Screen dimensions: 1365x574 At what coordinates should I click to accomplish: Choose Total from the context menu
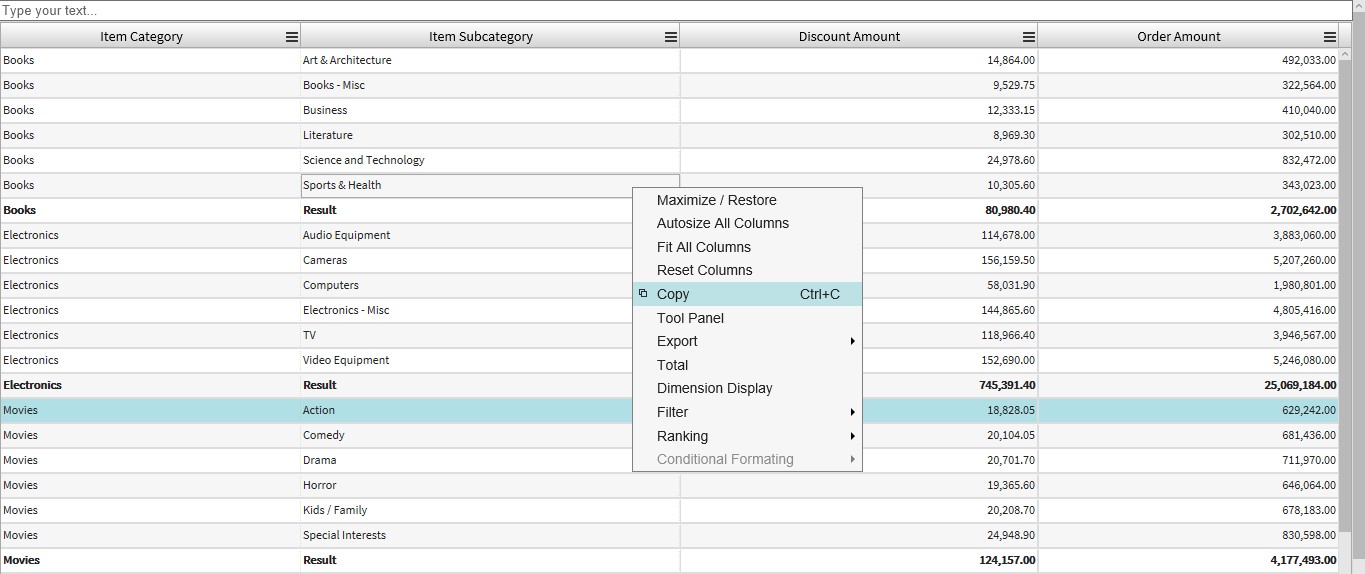tap(672, 365)
